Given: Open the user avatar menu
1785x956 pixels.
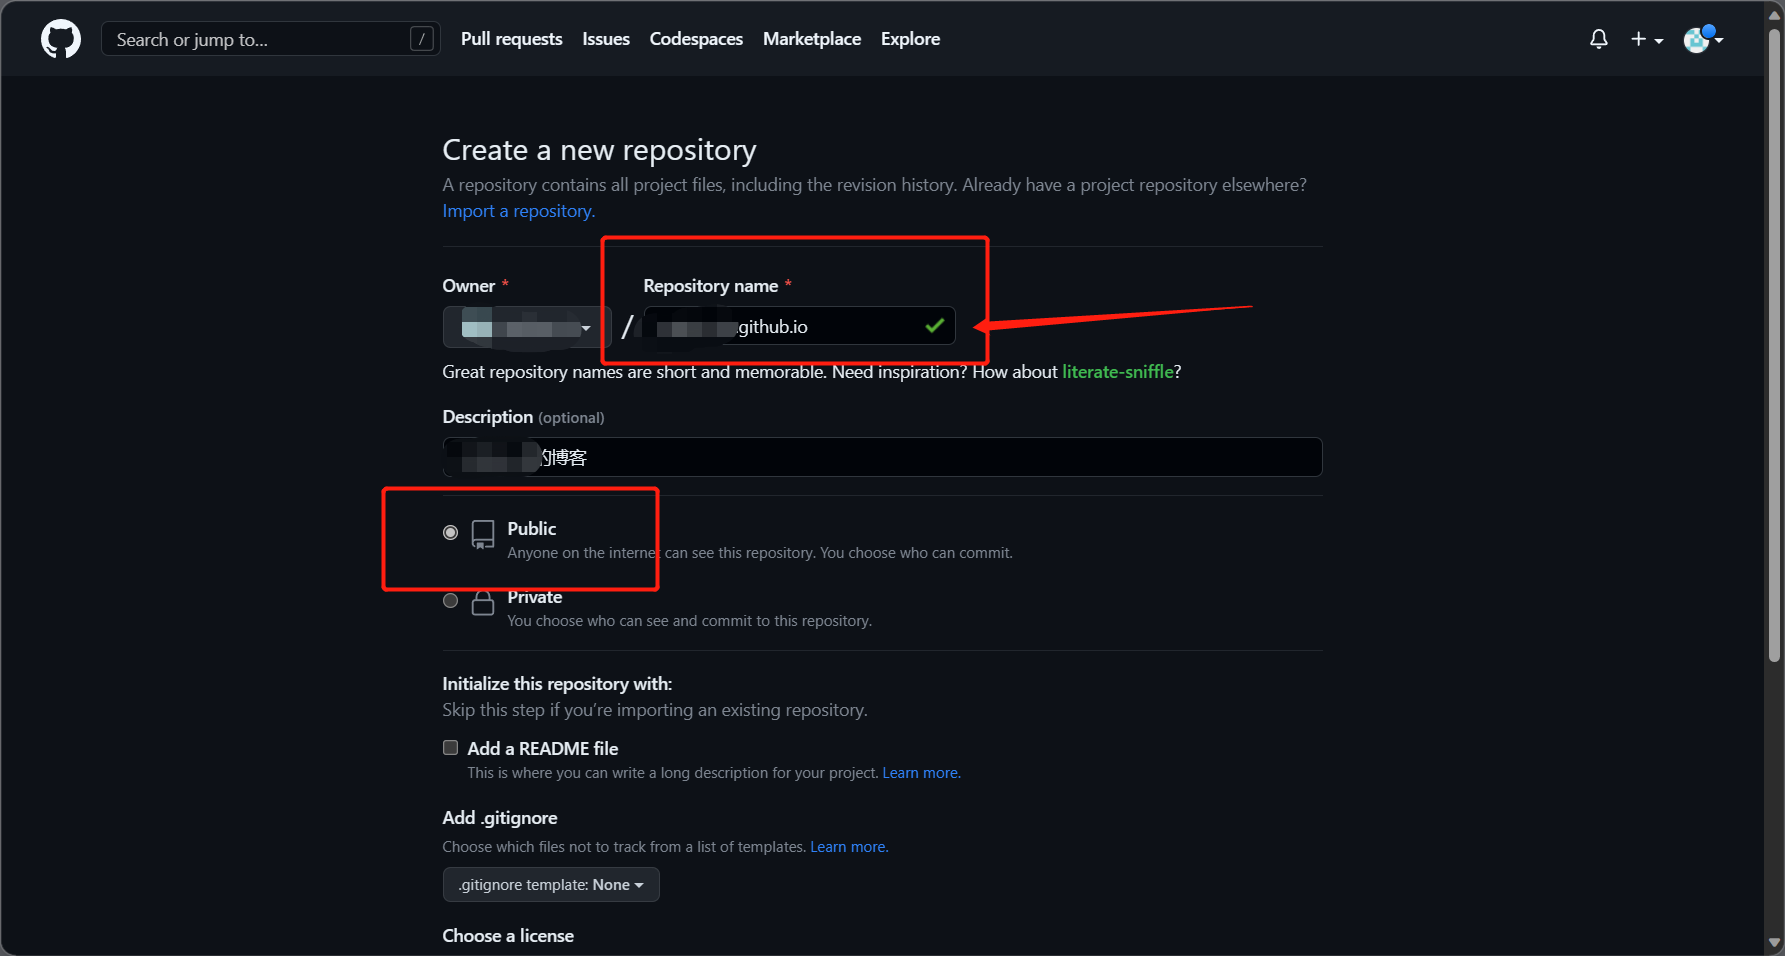Looking at the screenshot, I should coord(1704,39).
